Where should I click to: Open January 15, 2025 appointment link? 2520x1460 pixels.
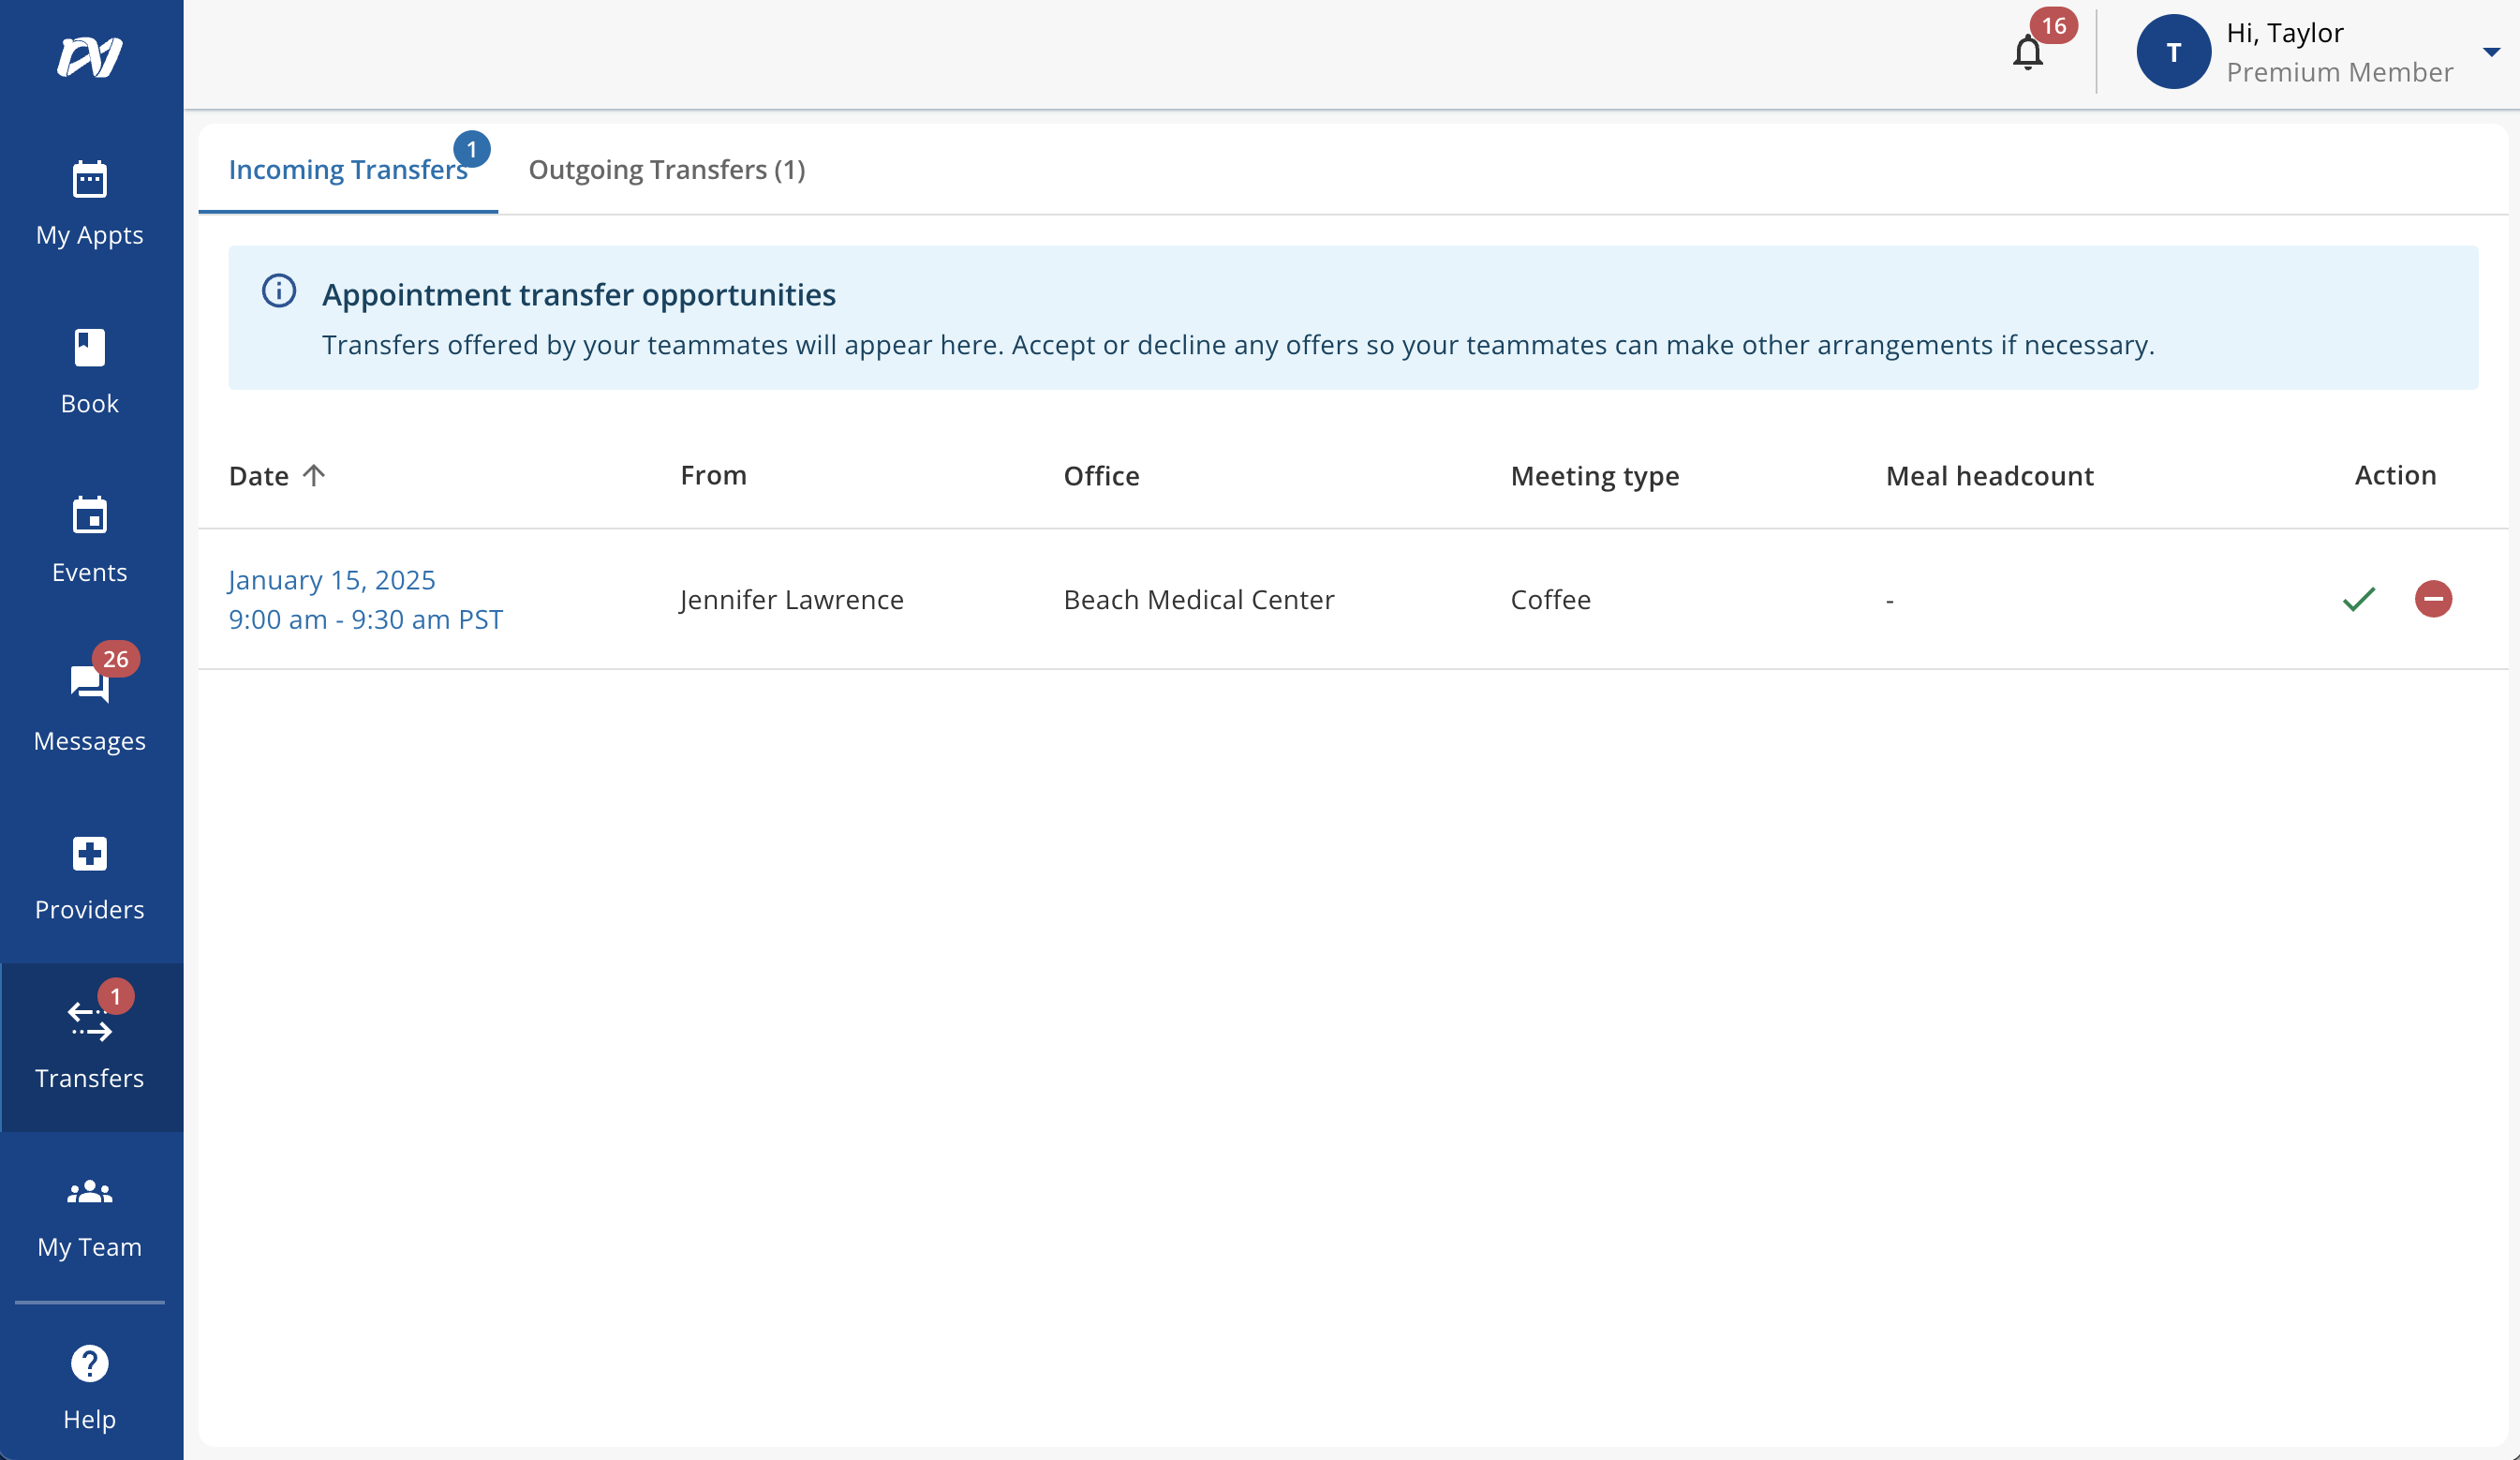pos(332,580)
